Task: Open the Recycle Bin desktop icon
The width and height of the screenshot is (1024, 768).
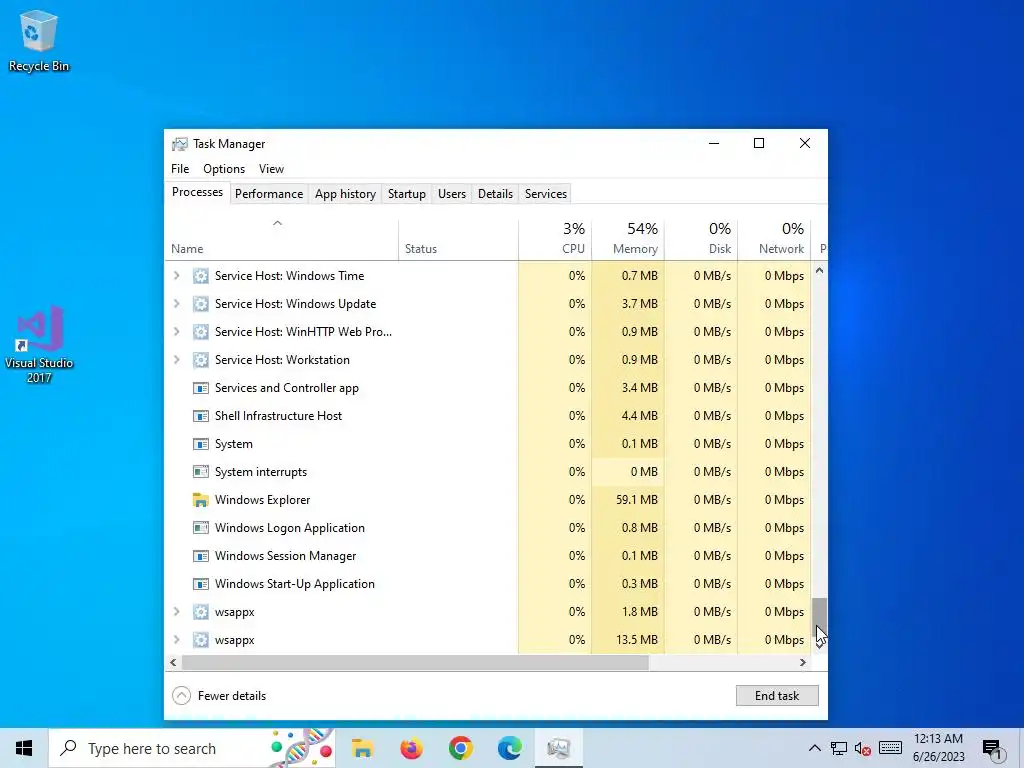Action: 39,40
